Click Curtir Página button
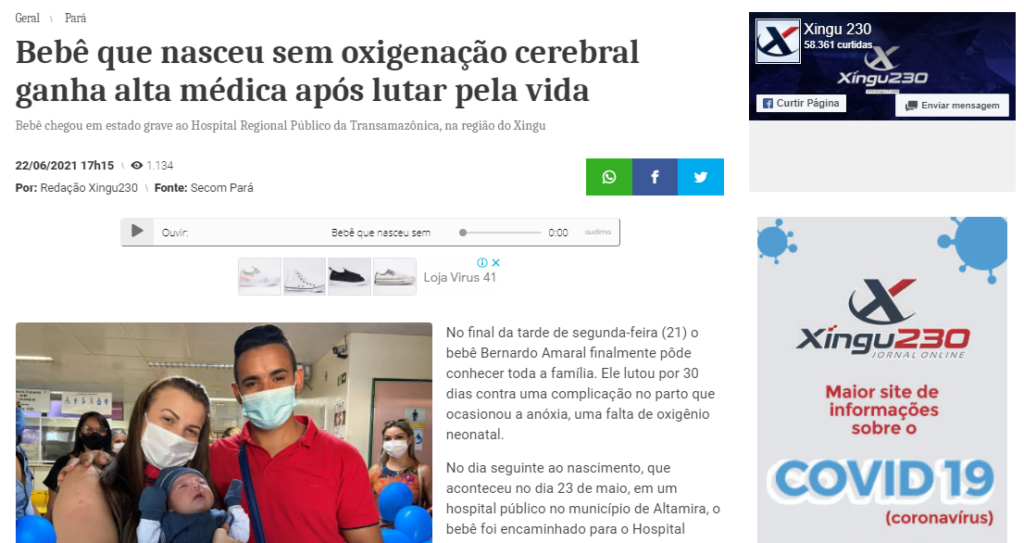 pos(801,103)
